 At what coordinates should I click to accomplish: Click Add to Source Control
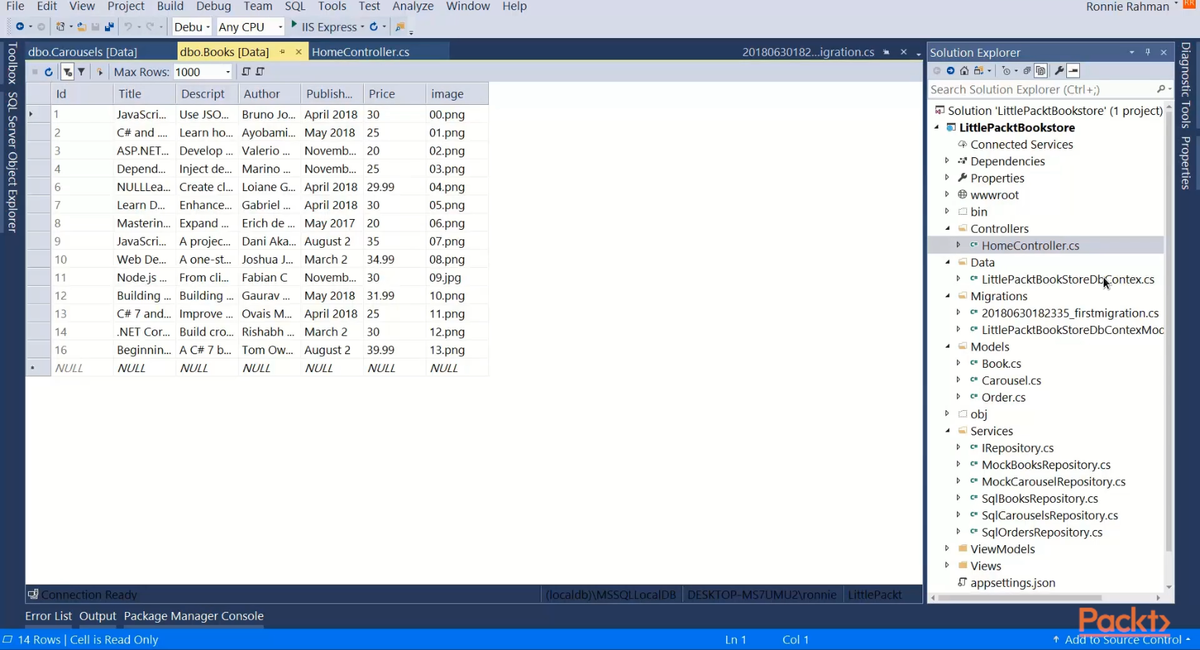pyautogui.click(x=1122, y=639)
